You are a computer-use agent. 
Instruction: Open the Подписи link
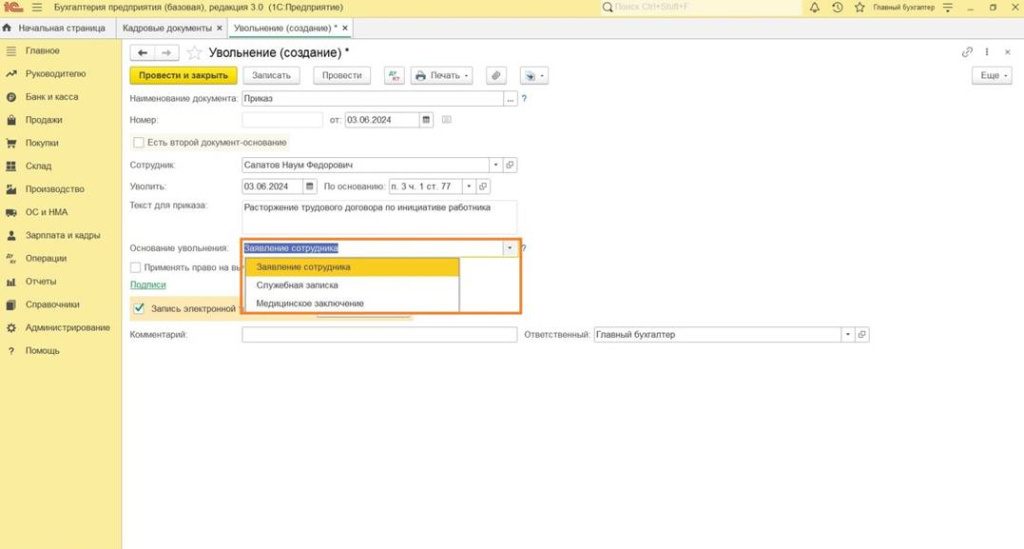(147, 285)
